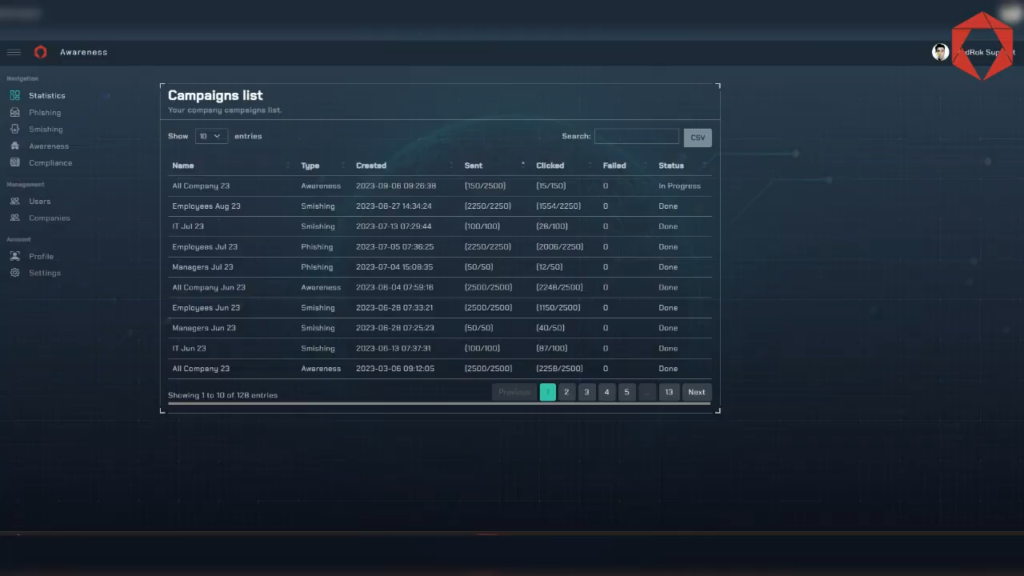Jump to page 13 of campaigns
The image size is (1024, 576).
point(669,392)
